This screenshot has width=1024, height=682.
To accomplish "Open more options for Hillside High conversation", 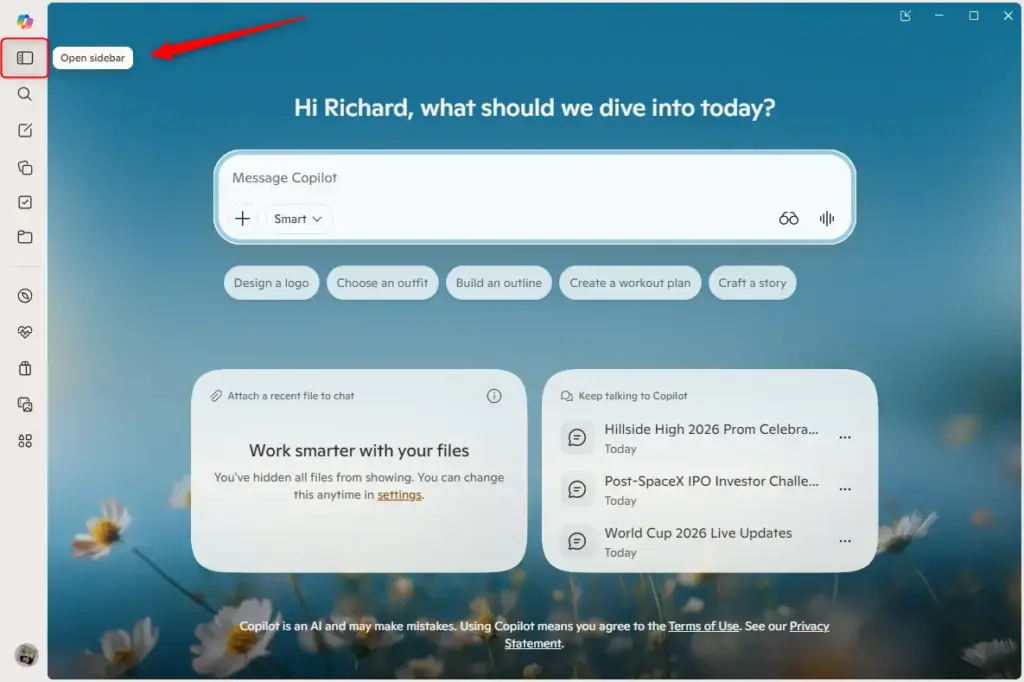I will click(x=844, y=437).
